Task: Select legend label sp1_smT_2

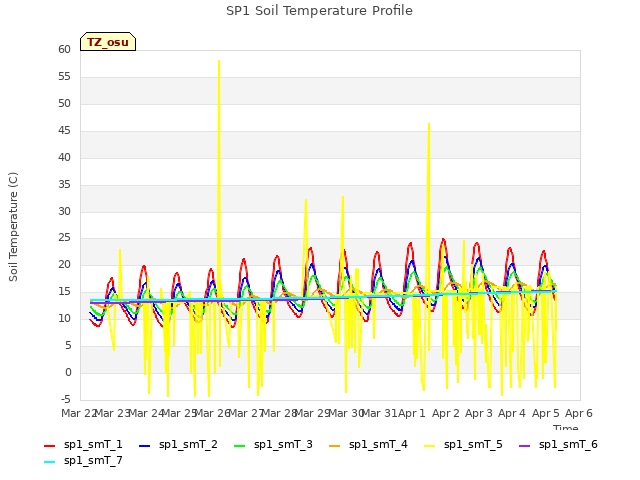Action: pyautogui.click(x=188, y=444)
